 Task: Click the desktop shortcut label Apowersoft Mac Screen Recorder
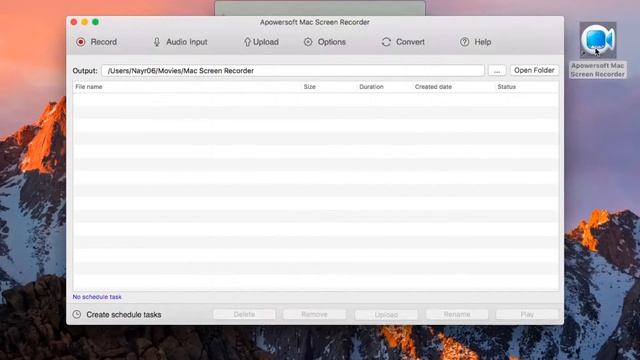coord(598,70)
